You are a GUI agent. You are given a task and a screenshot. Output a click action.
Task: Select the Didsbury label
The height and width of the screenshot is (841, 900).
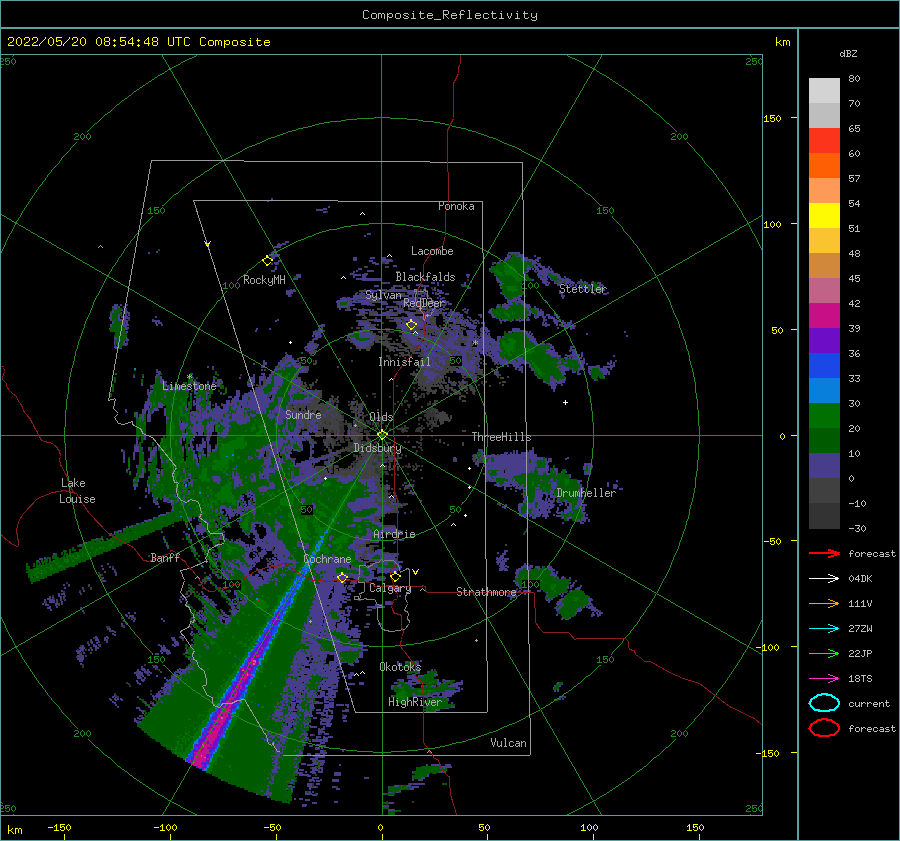click(377, 448)
